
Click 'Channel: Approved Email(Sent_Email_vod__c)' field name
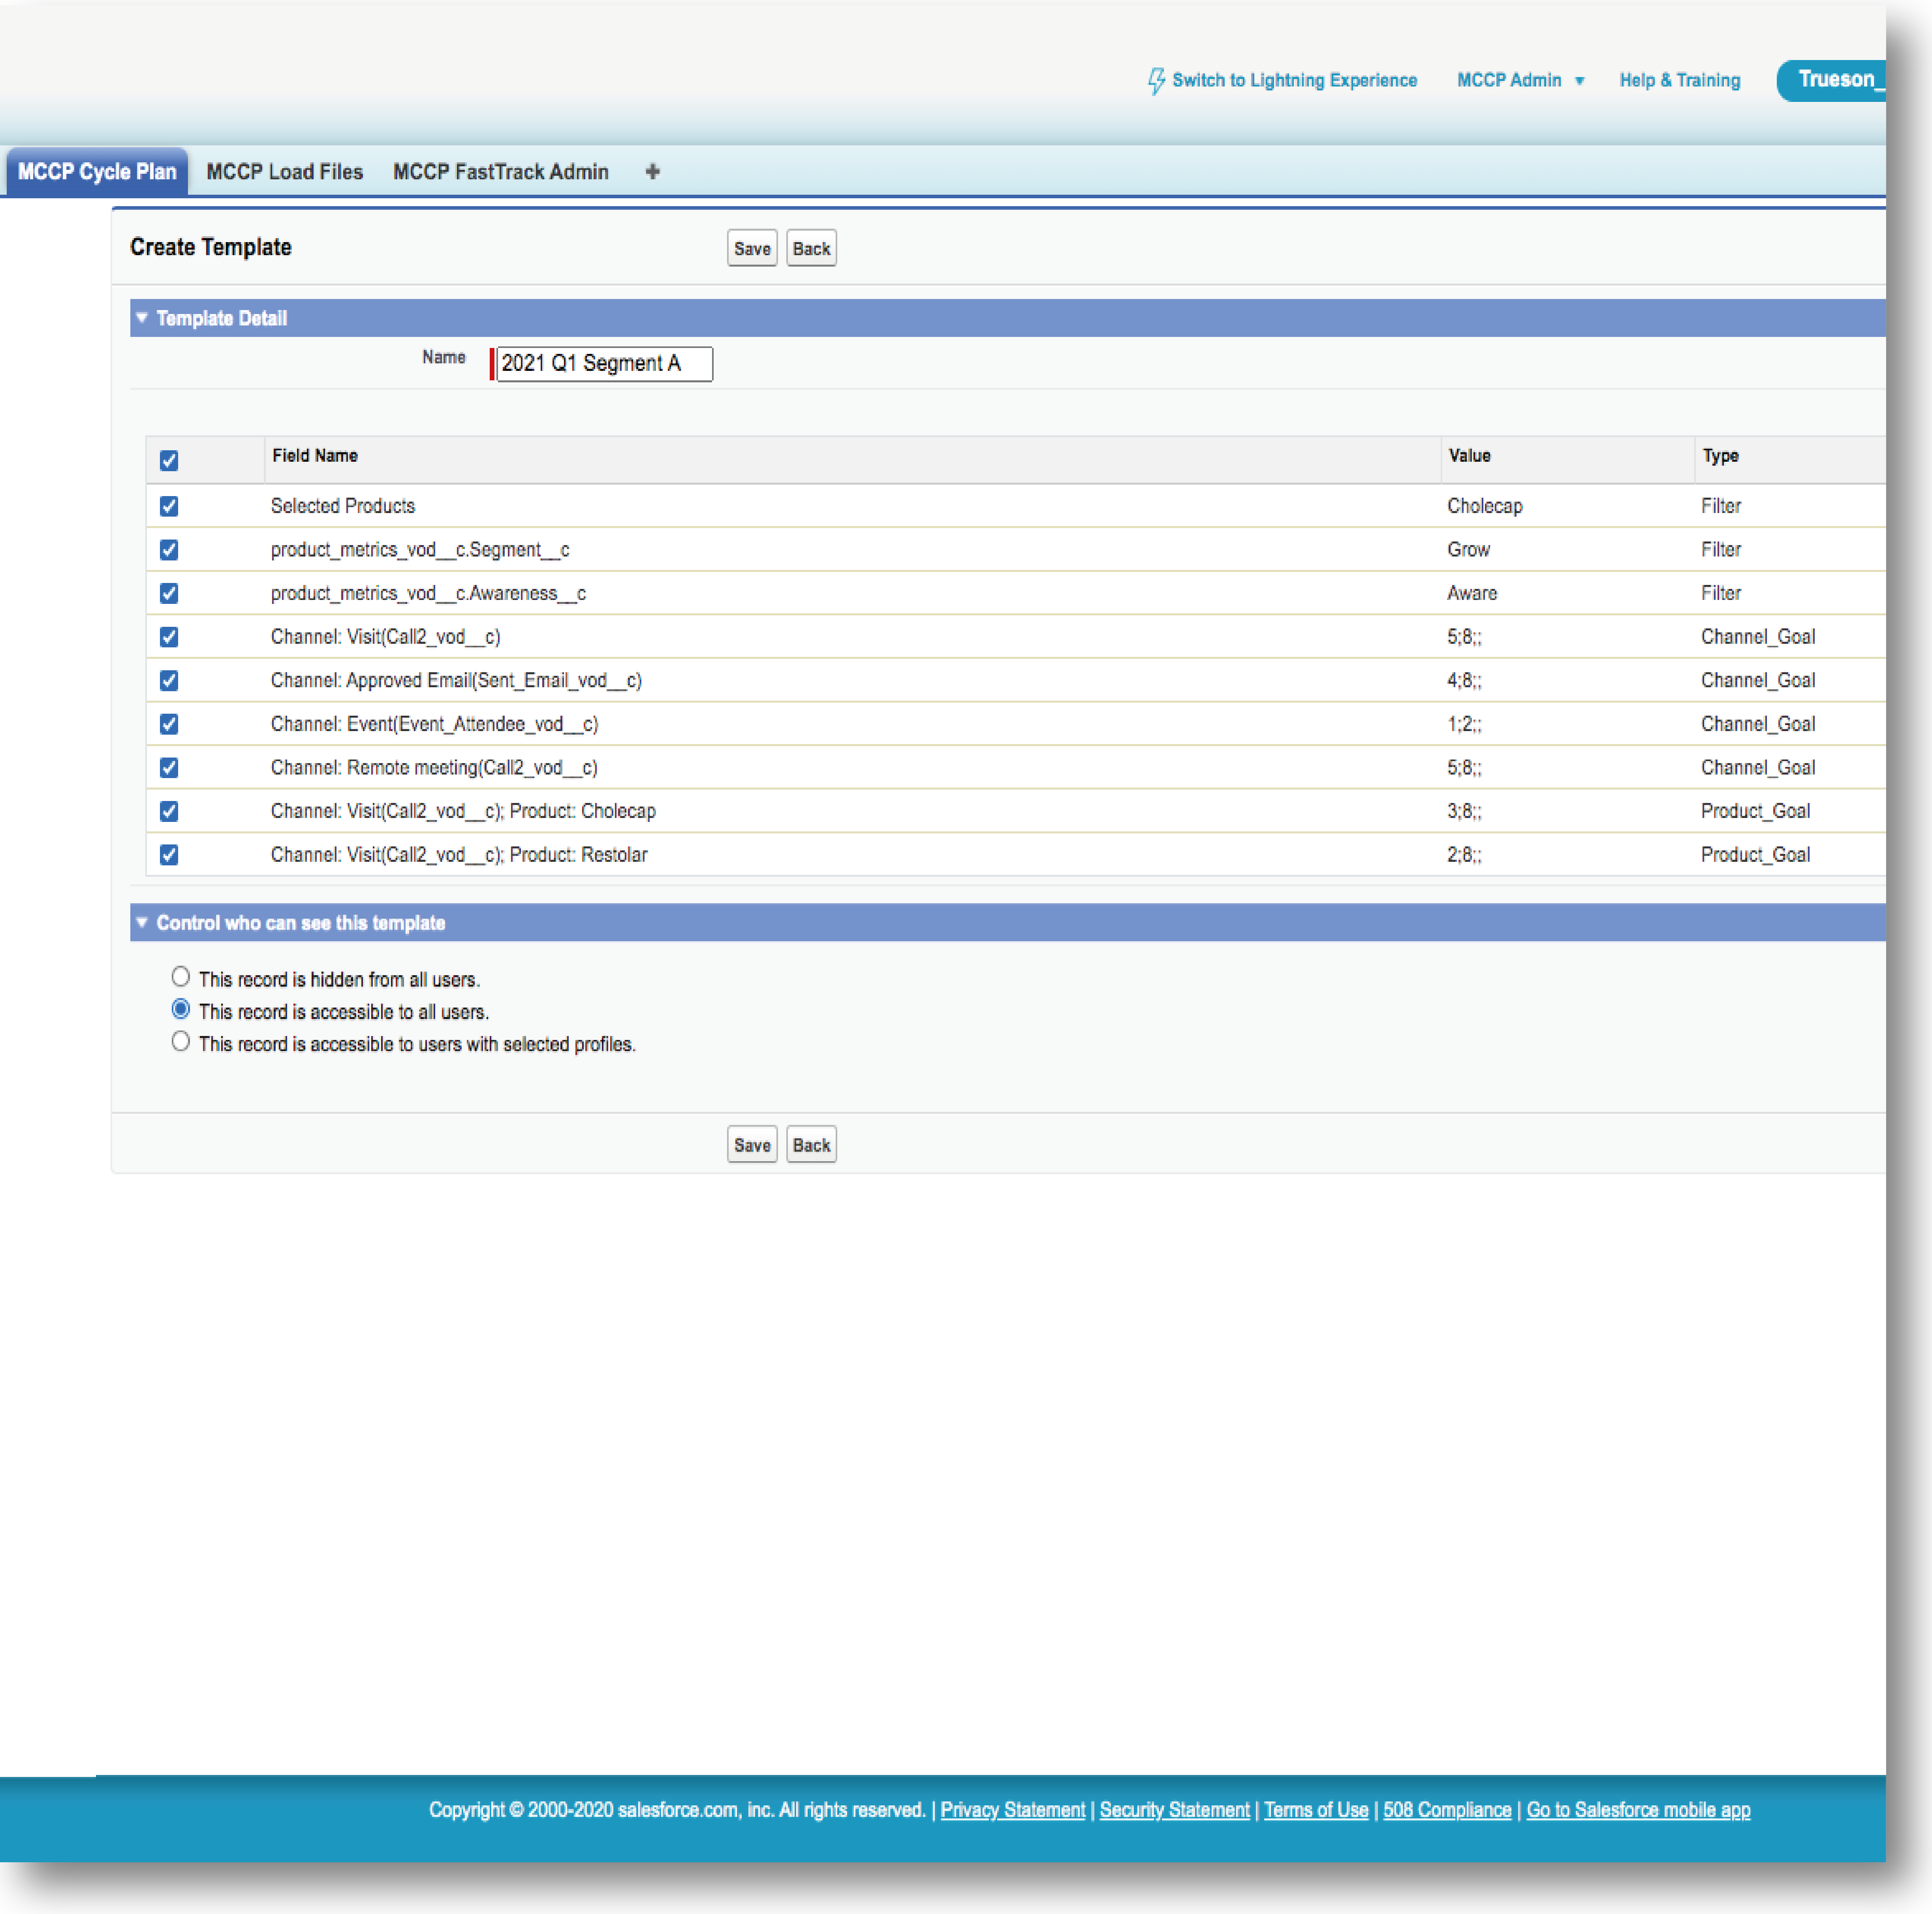click(456, 681)
